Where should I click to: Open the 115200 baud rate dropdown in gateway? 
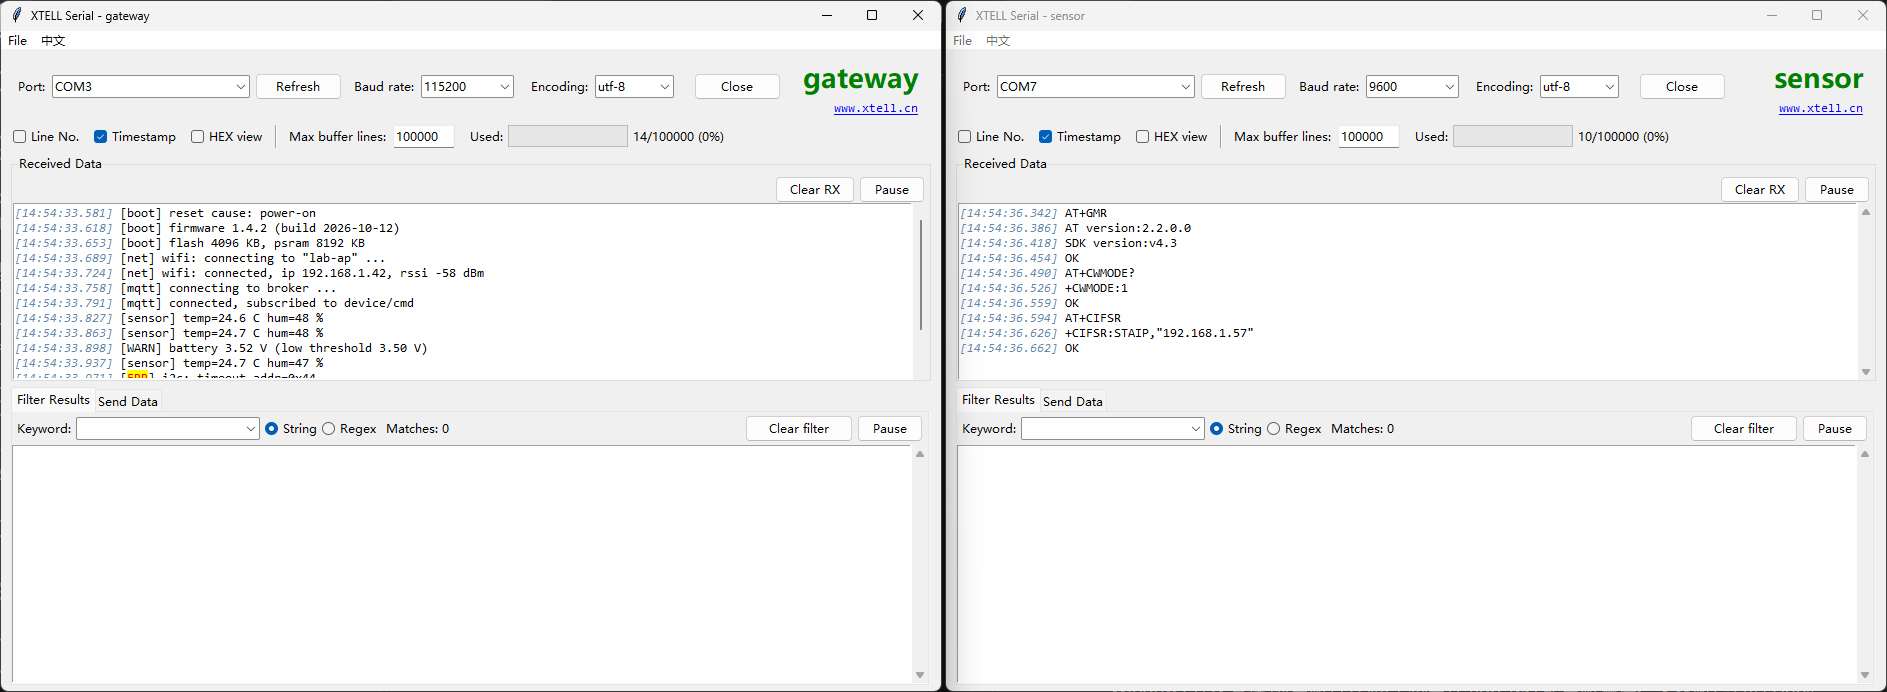point(505,87)
